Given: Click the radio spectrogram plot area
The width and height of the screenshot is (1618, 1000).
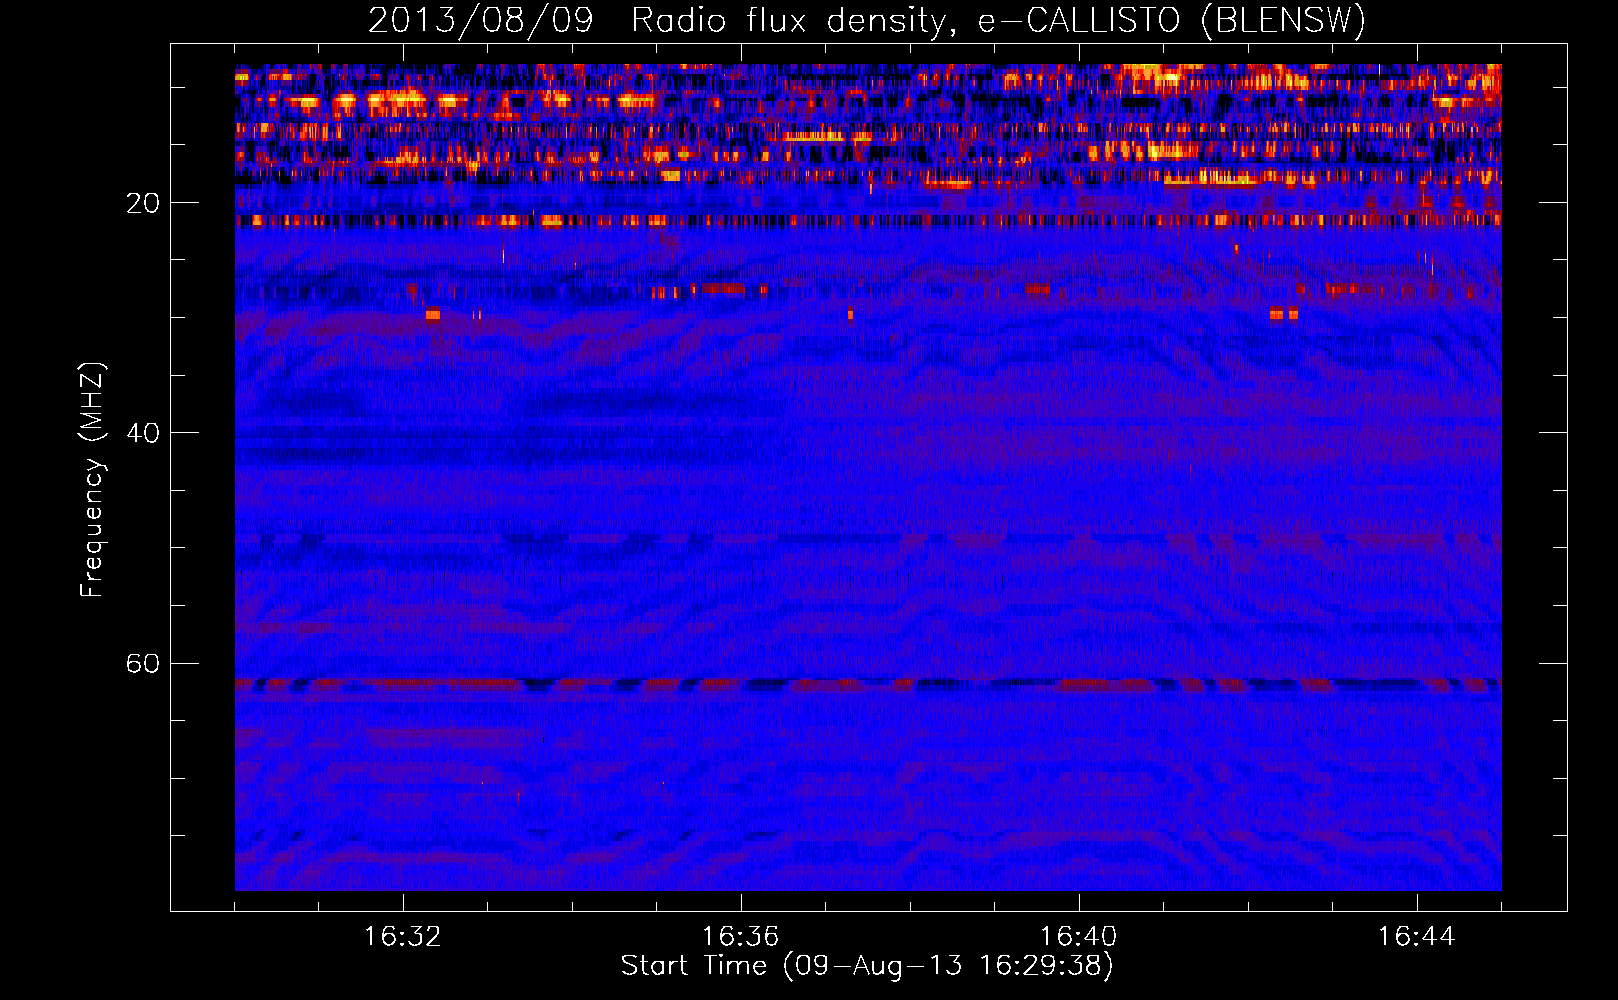Looking at the screenshot, I should [x=868, y=477].
